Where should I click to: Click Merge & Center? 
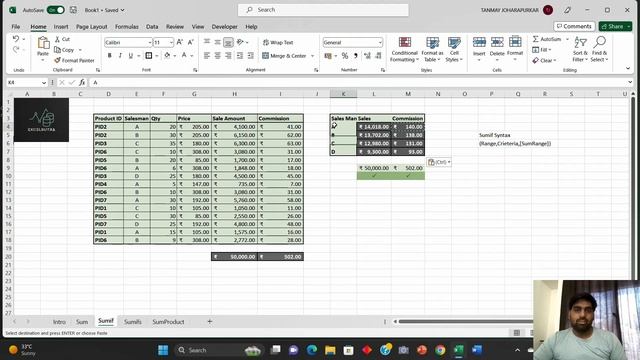point(284,56)
